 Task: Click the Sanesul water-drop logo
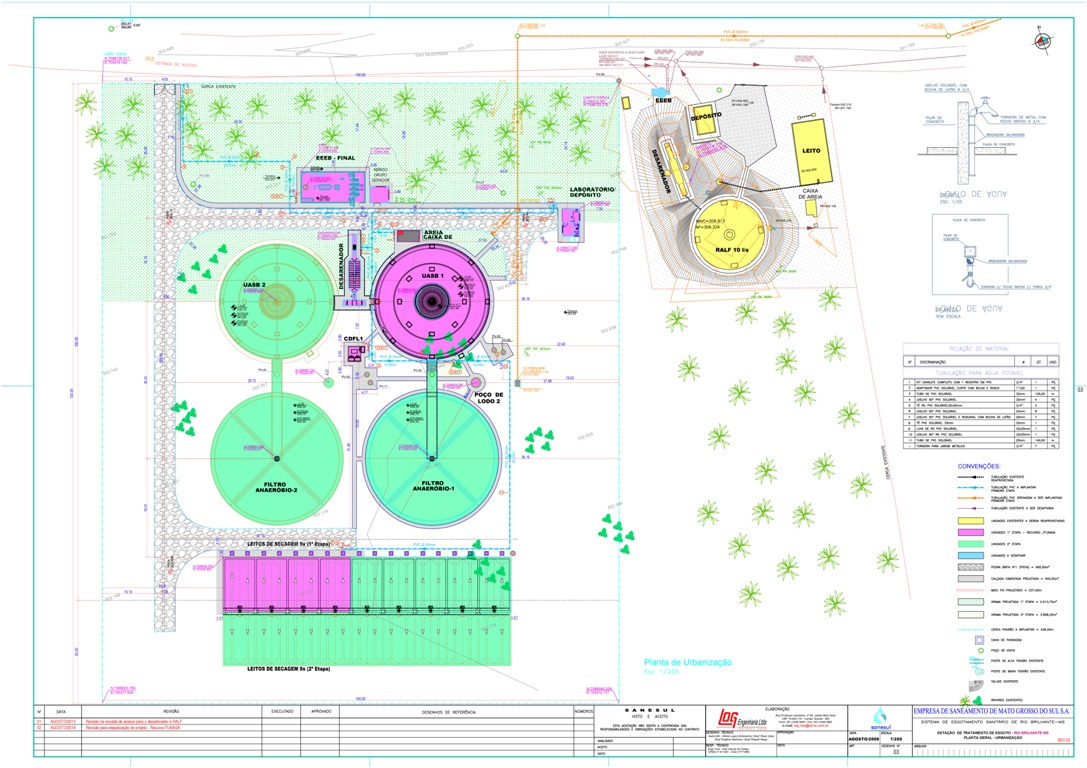[x=879, y=717]
